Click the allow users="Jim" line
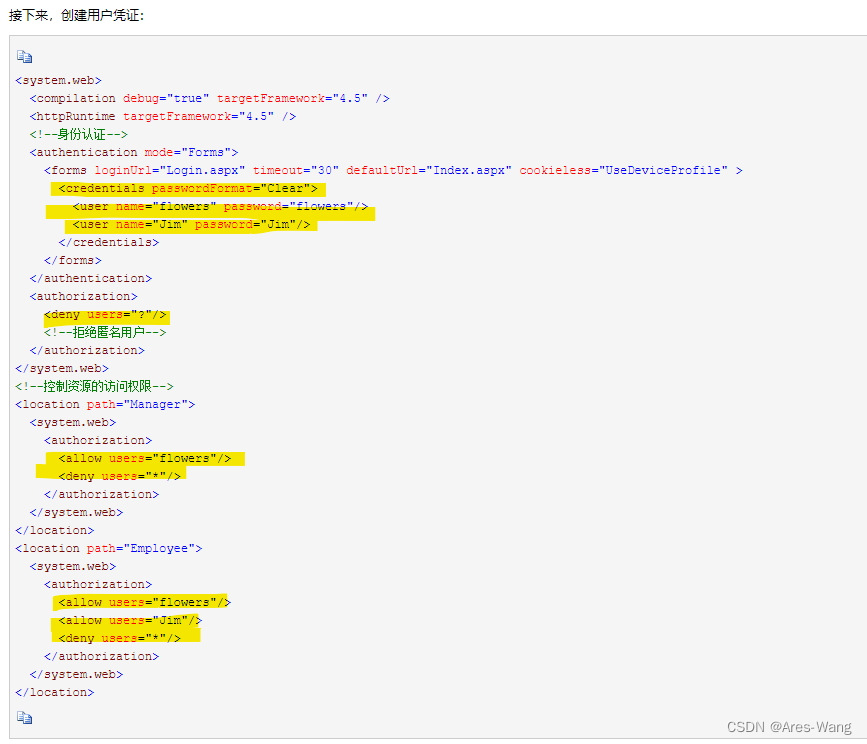This screenshot has width=867, height=744. pos(130,620)
